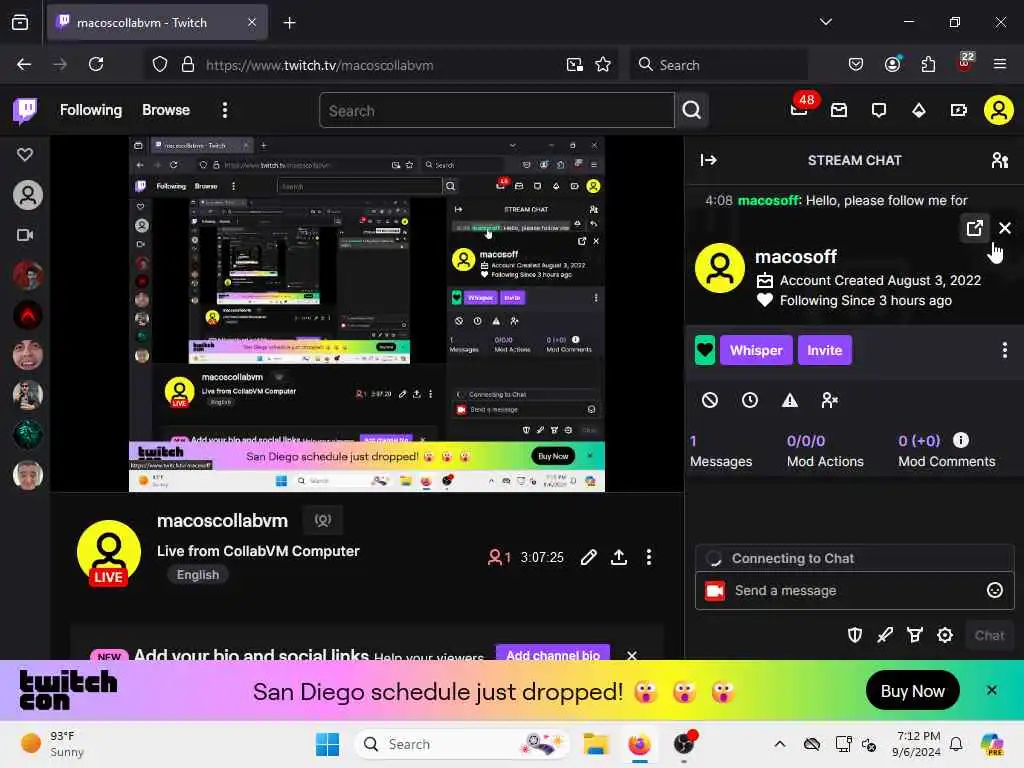This screenshot has width=1024, height=768.
Task: Bookmark page with Firefox star icon
Action: (x=603, y=65)
